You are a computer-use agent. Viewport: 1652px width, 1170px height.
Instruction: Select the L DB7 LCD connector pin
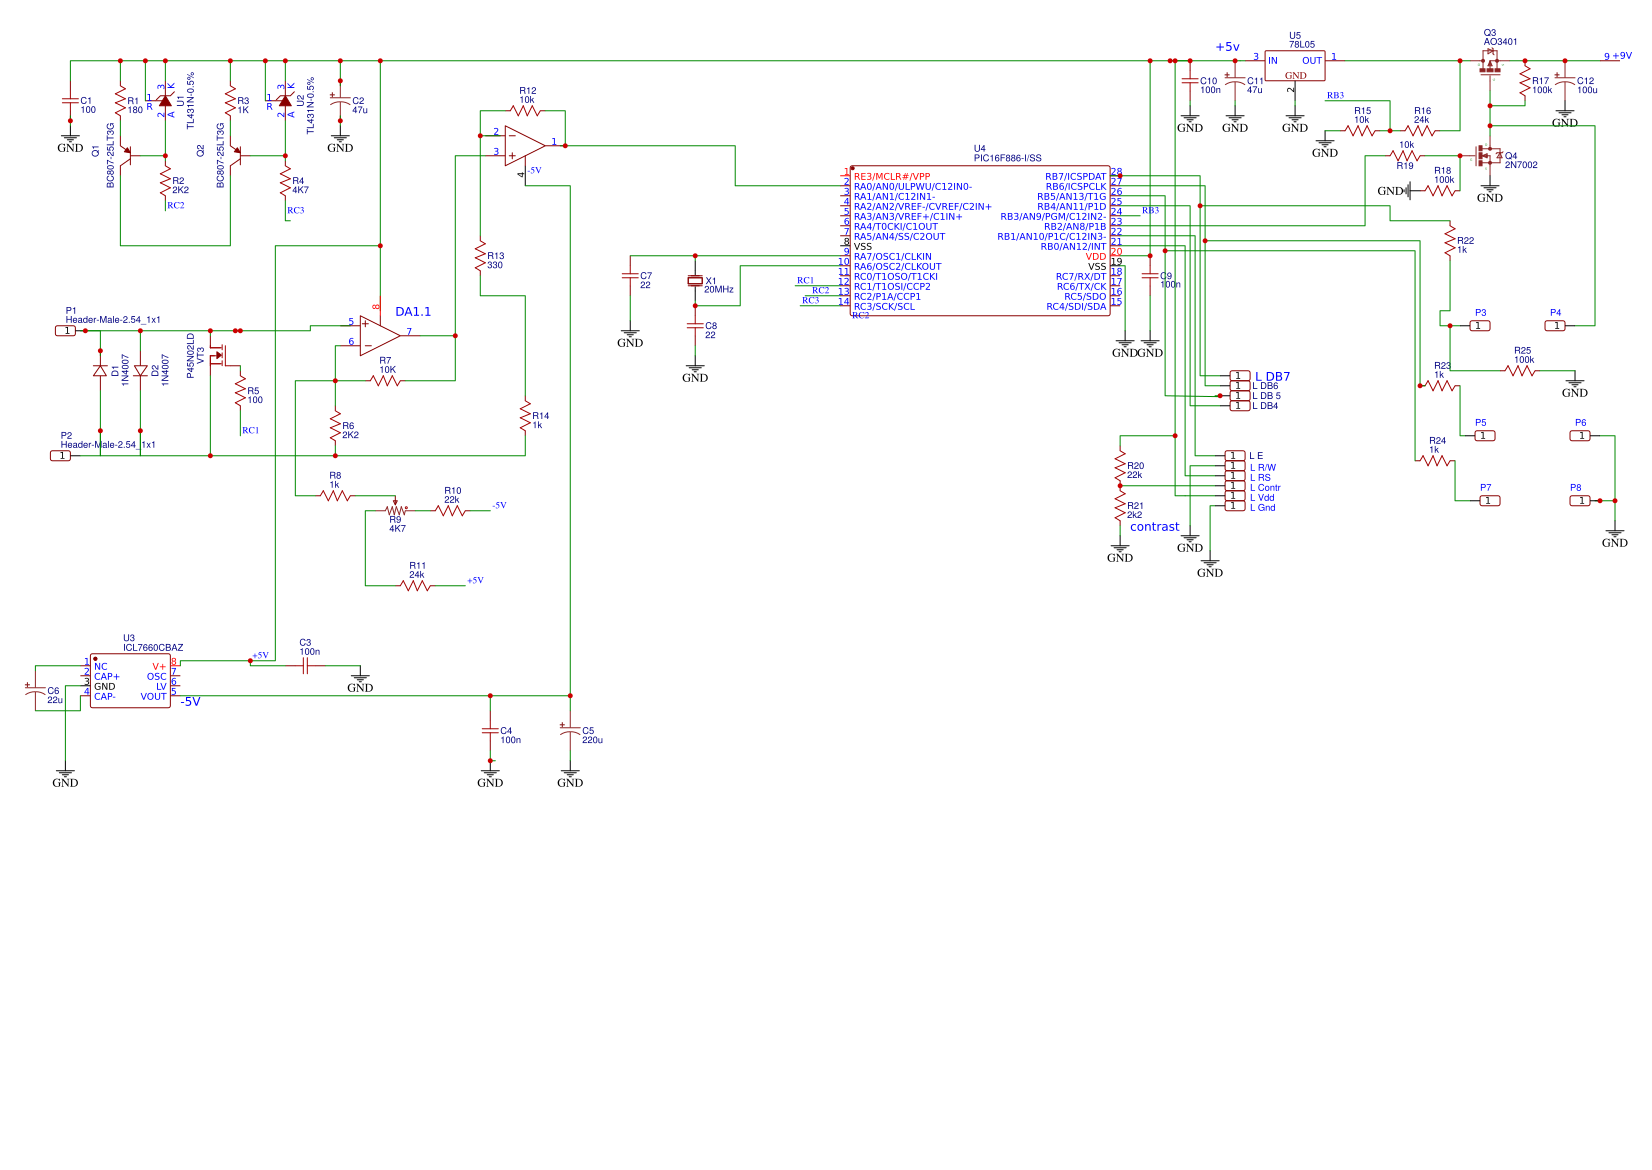[x=1240, y=376]
